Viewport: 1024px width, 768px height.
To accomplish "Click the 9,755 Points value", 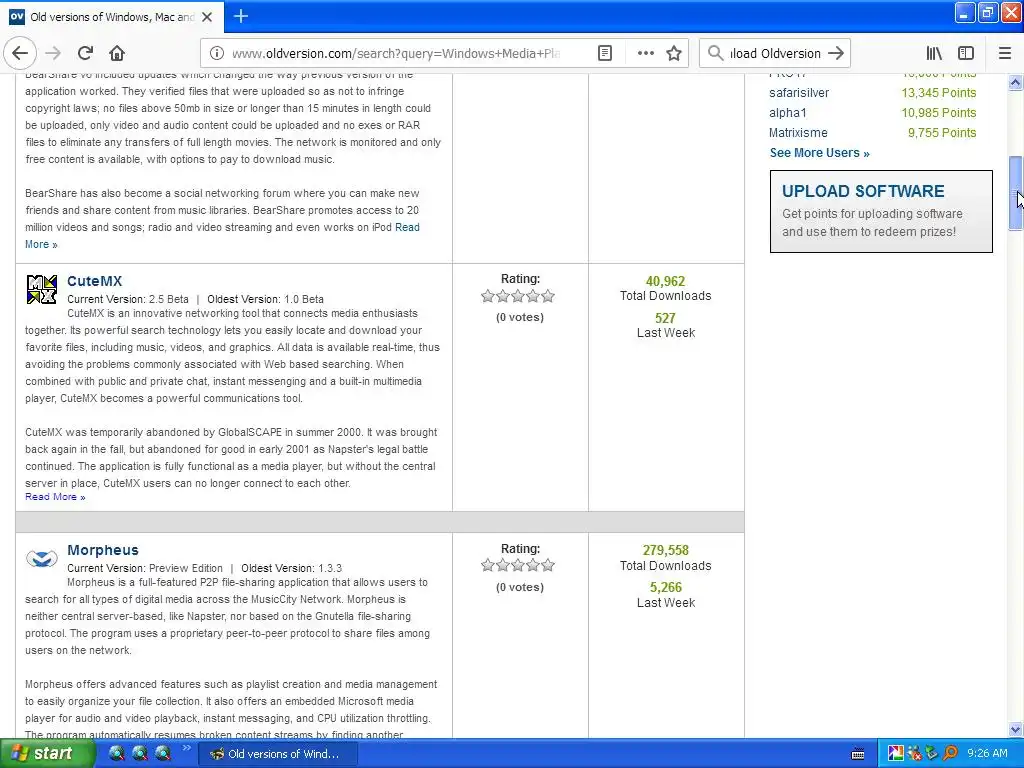I will [942, 133].
